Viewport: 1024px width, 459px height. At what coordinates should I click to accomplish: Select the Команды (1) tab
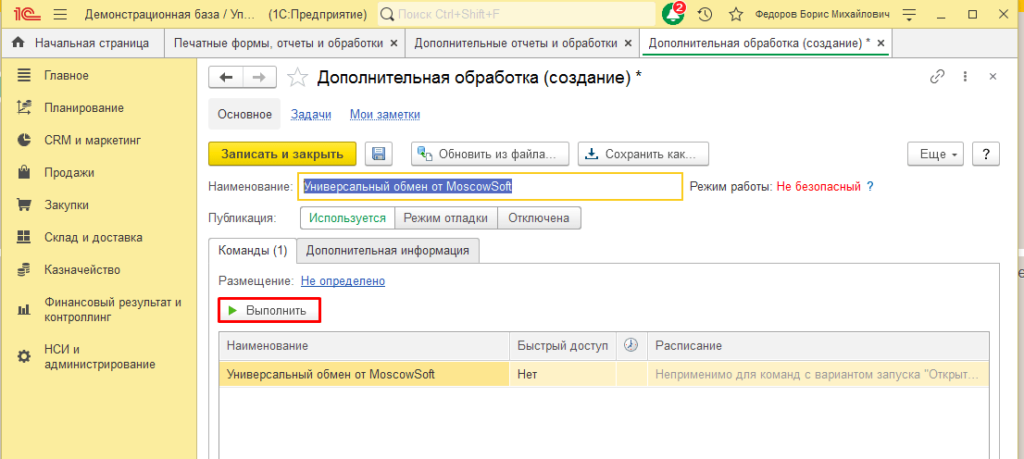coord(253,251)
